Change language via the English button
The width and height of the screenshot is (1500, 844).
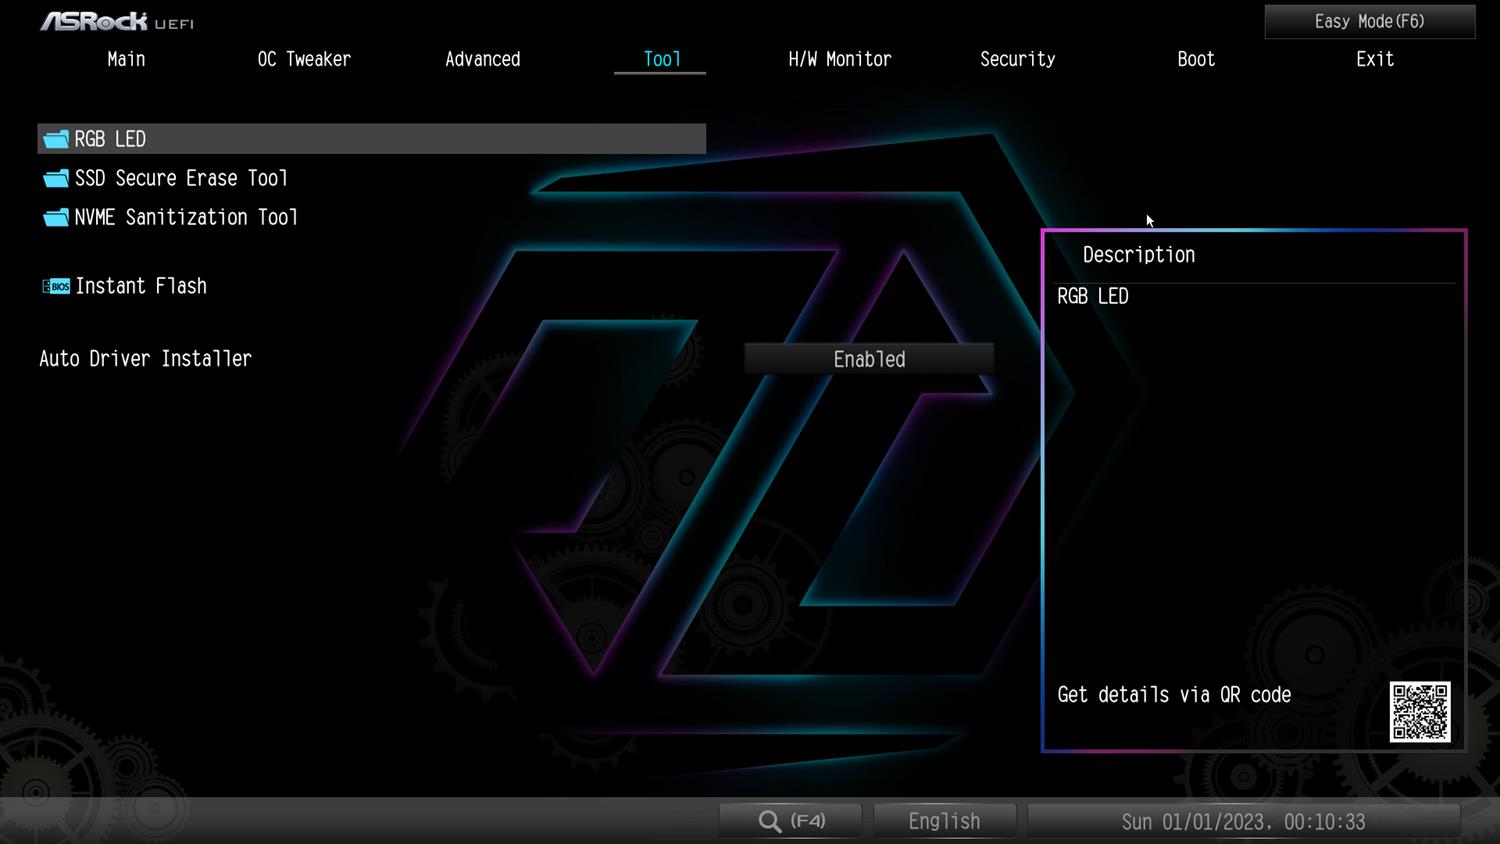coord(944,821)
